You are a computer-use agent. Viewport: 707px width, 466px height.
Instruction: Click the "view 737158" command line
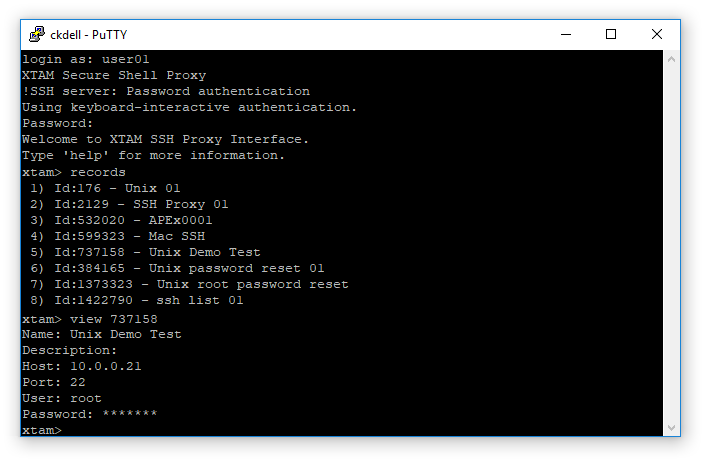pos(89,319)
